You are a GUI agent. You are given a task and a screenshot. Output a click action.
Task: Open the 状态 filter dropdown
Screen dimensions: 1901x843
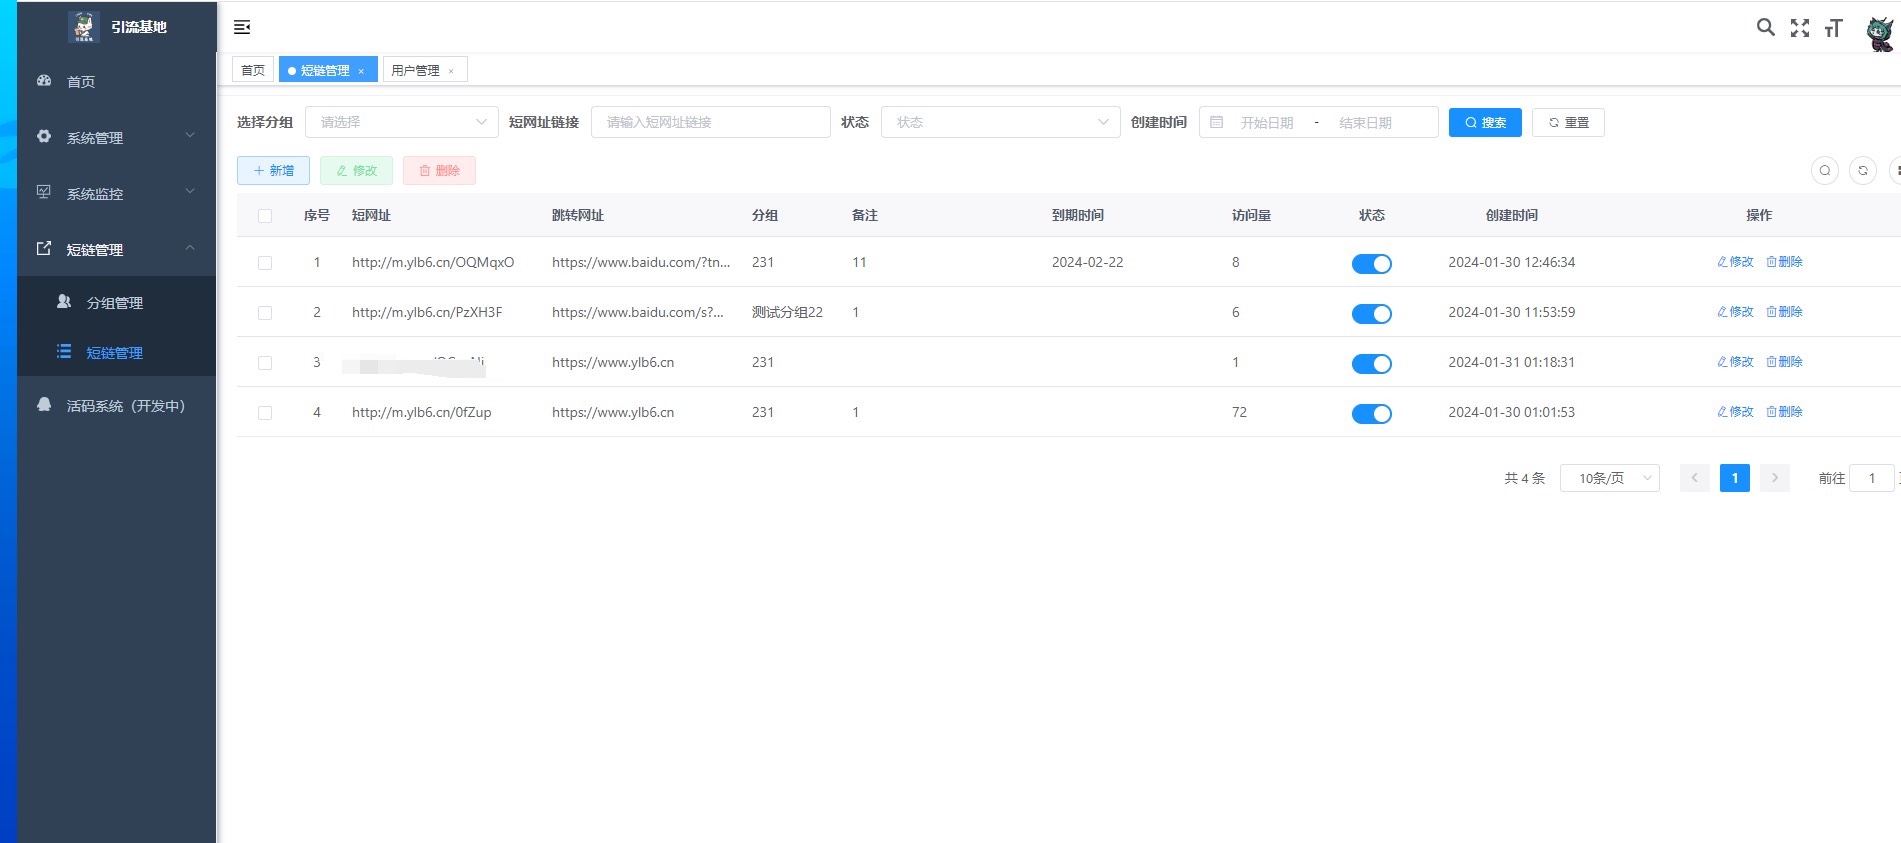[x=999, y=122]
